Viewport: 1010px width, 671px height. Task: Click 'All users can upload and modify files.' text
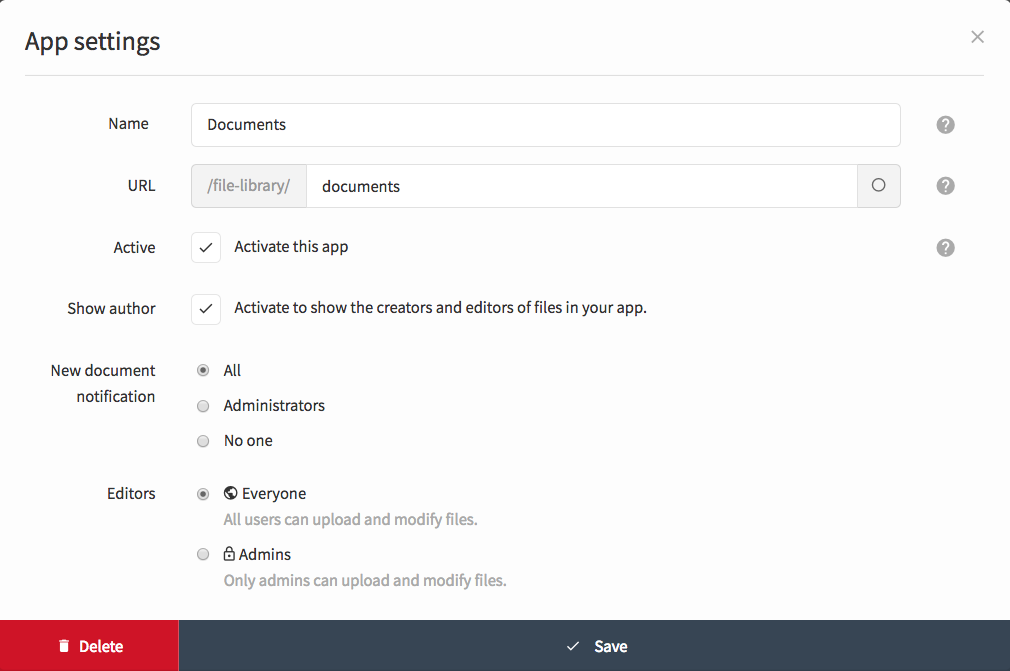coord(350,520)
